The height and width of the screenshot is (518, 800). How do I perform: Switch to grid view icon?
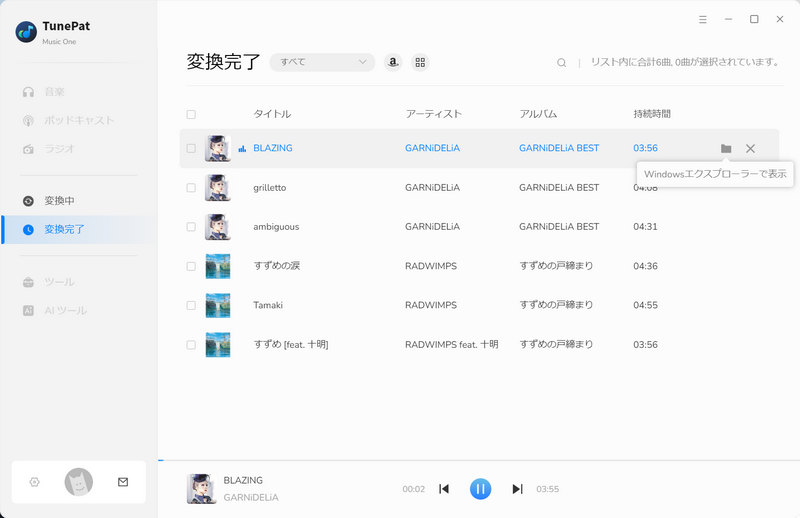pyautogui.click(x=420, y=62)
